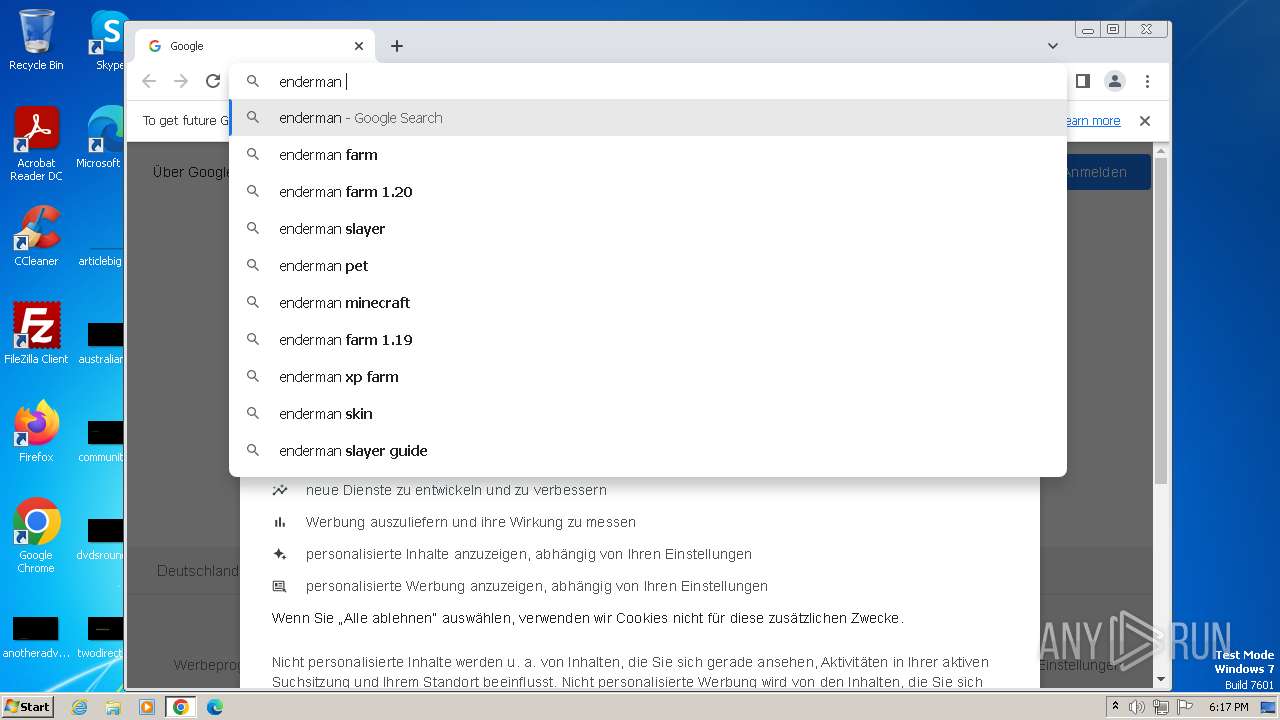Click the browser forward arrow
The image size is (1280, 720).
click(181, 81)
